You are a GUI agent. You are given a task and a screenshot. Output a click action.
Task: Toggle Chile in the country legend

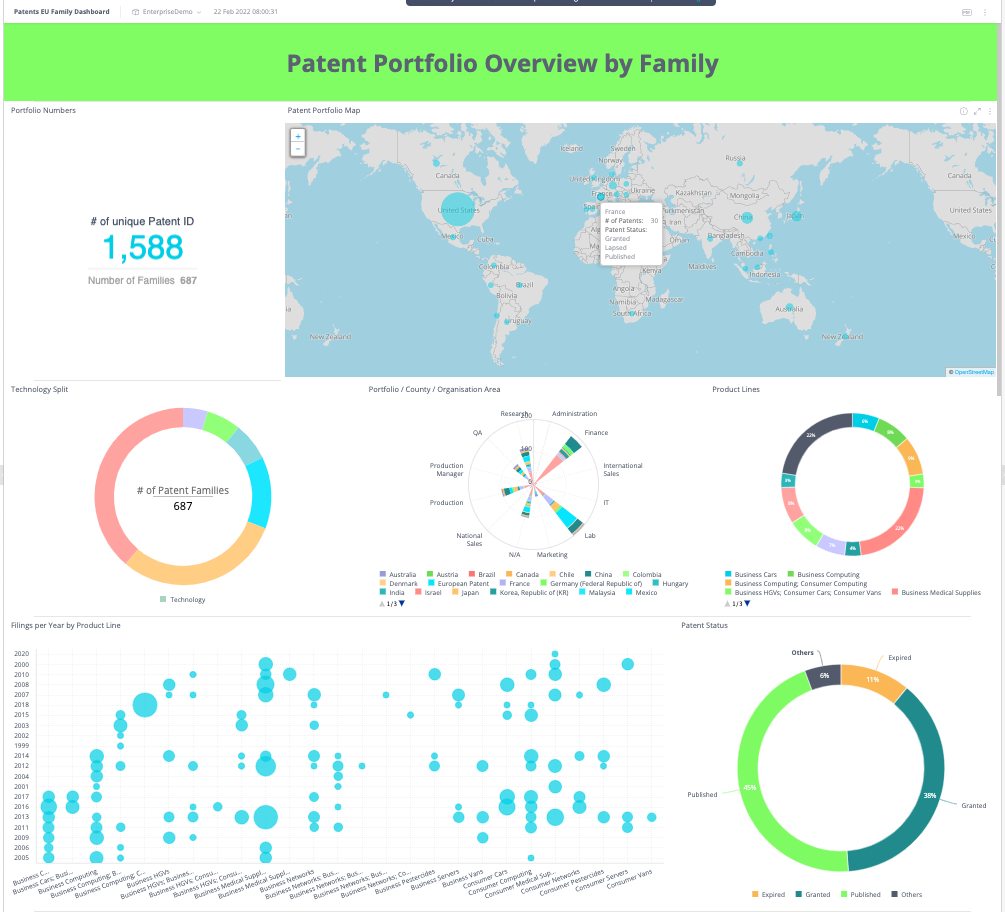(x=562, y=574)
